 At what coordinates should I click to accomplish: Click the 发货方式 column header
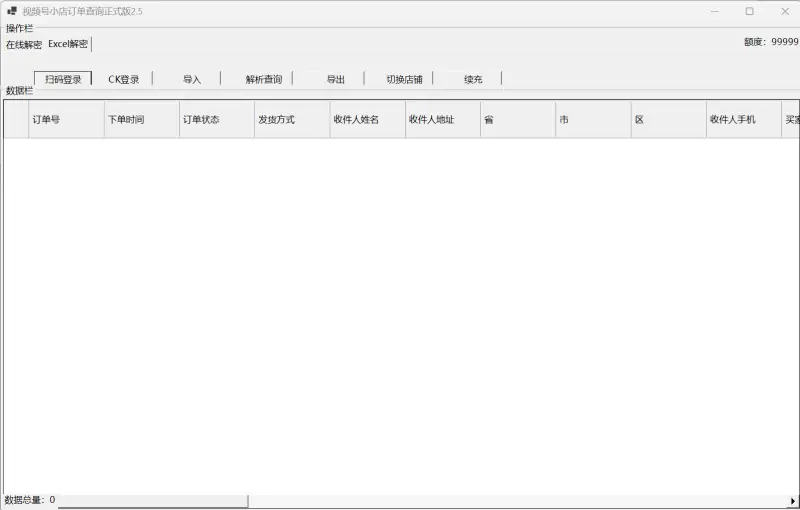click(291, 119)
